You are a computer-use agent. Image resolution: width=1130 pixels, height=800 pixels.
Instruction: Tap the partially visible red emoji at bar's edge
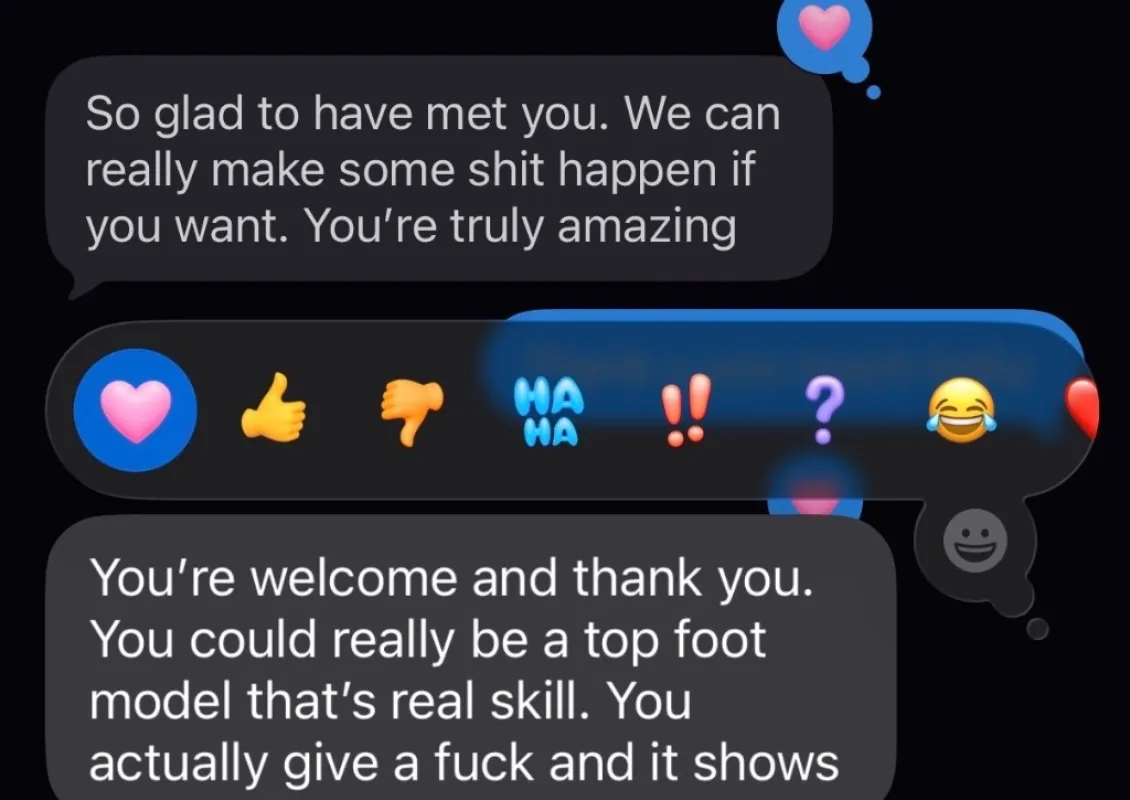tap(1082, 409)
